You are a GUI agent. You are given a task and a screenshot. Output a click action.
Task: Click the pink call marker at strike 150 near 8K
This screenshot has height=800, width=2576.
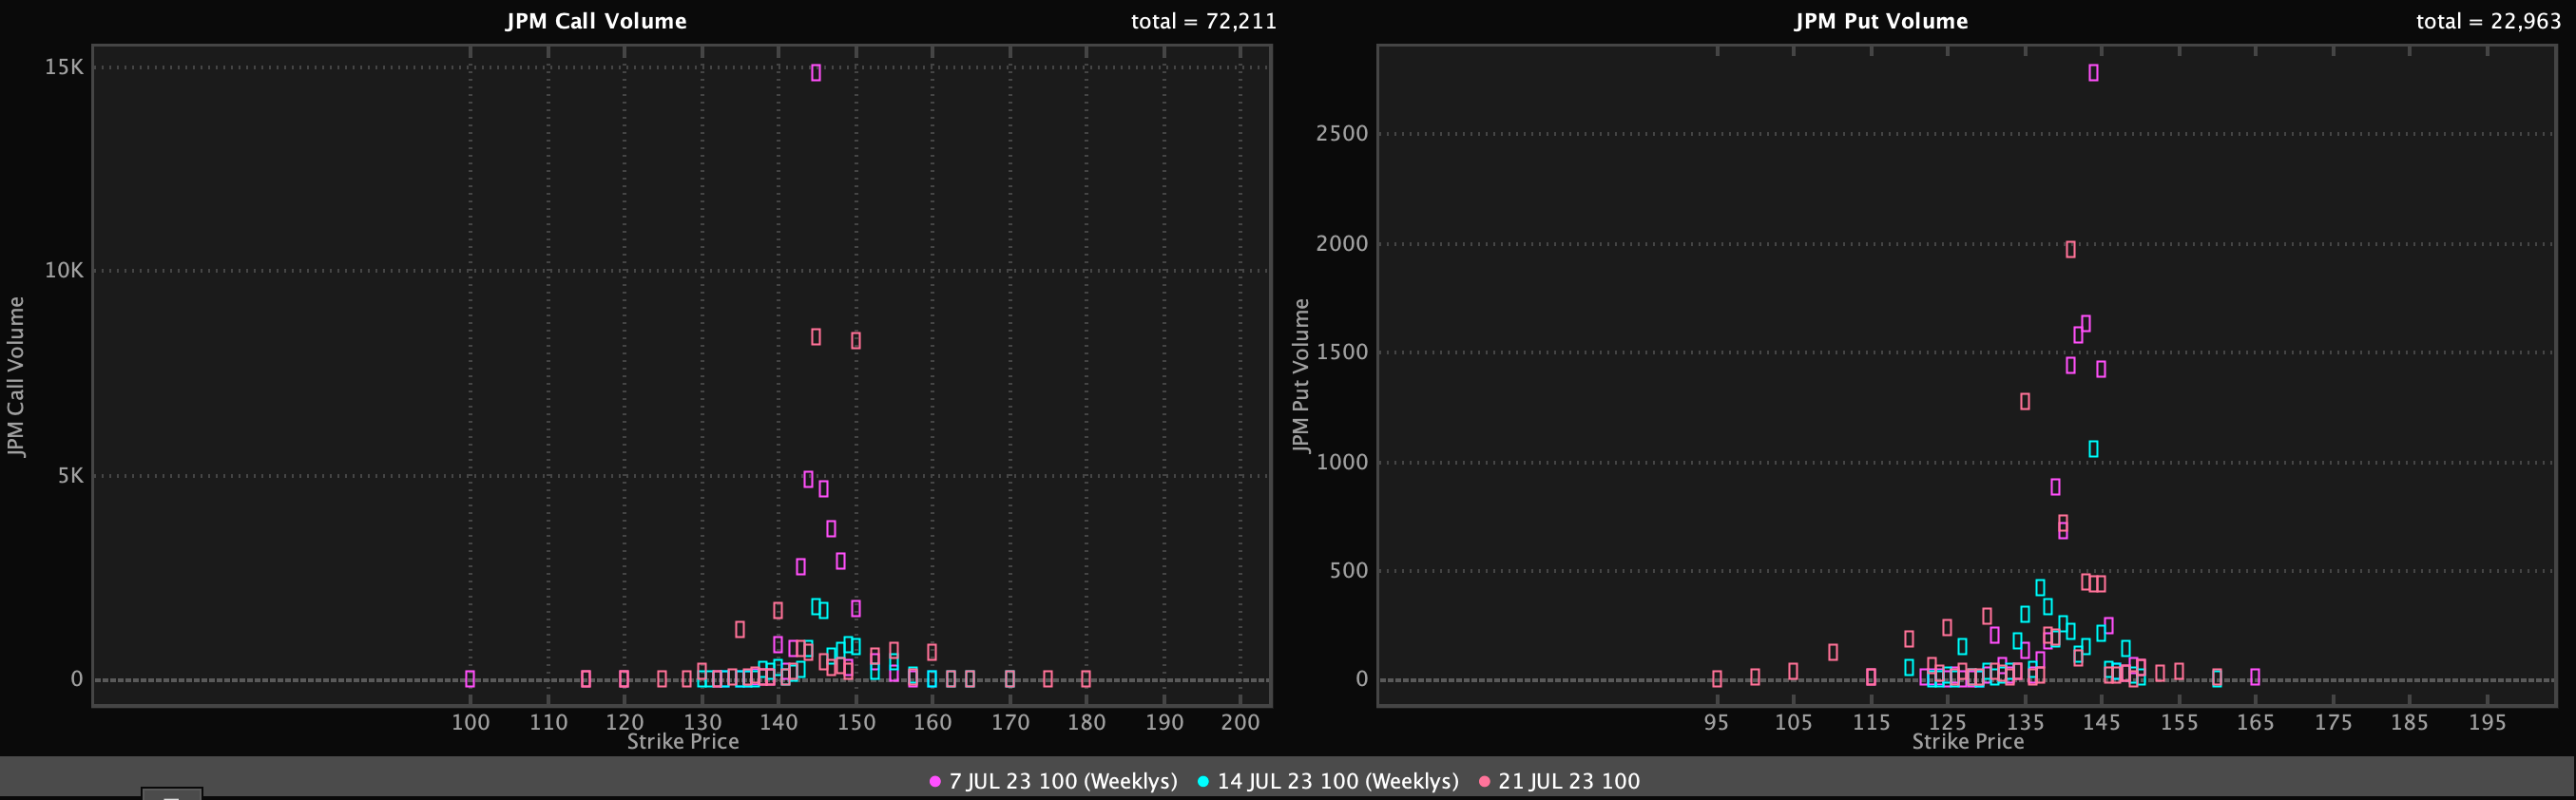(856, 340)
